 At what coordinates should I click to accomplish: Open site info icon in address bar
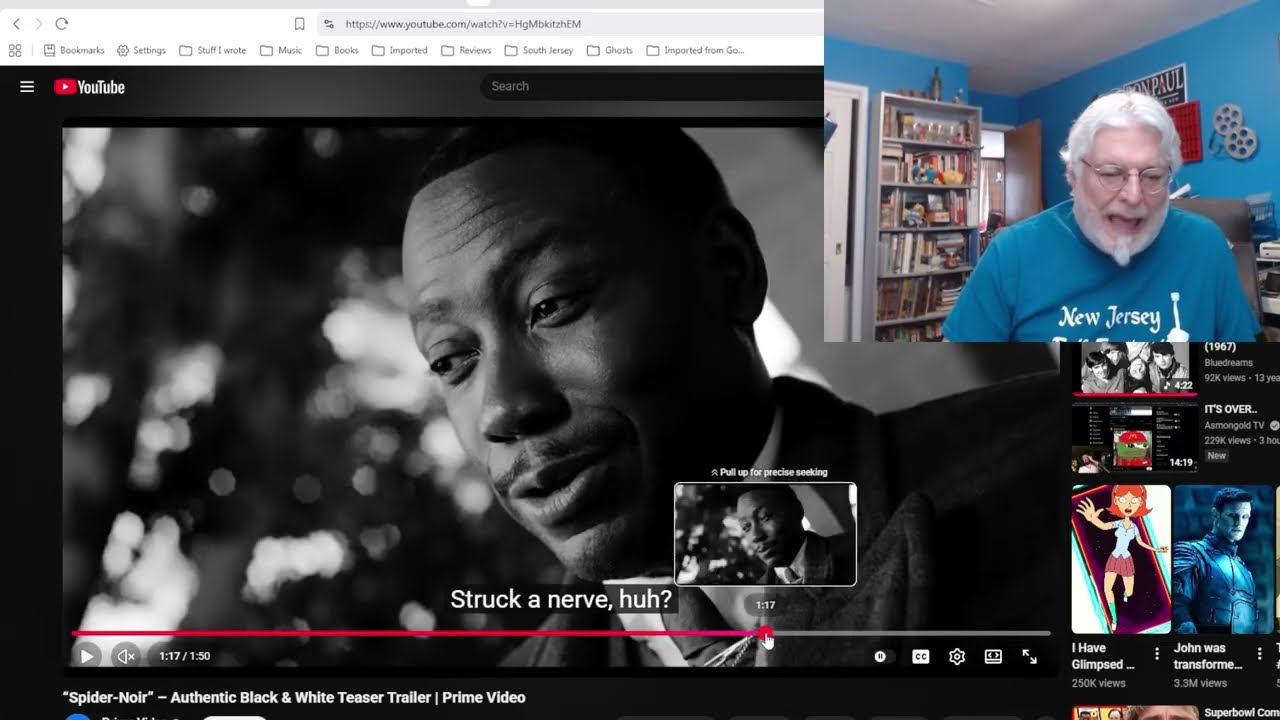pos(329,24)
